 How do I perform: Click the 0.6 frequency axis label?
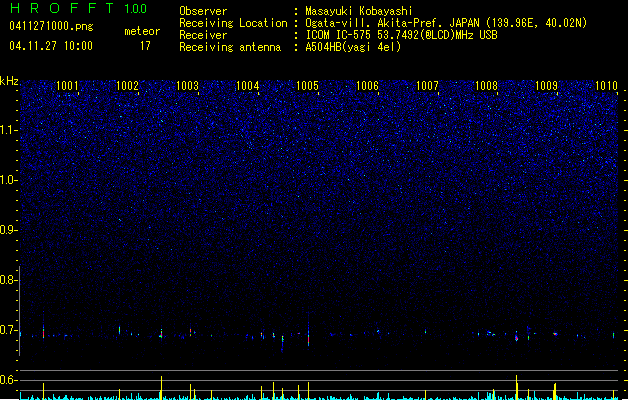pyautogui.click(x=8, y=380)
